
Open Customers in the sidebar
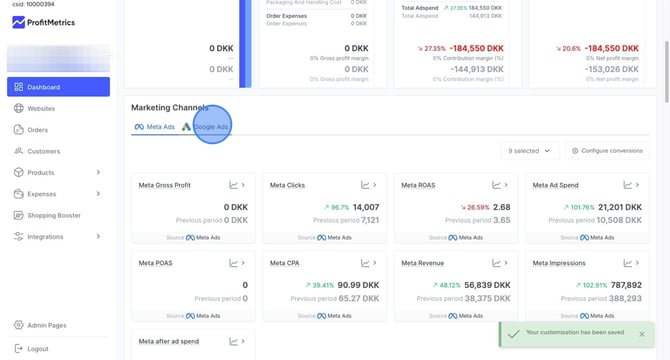coord(44,151)
